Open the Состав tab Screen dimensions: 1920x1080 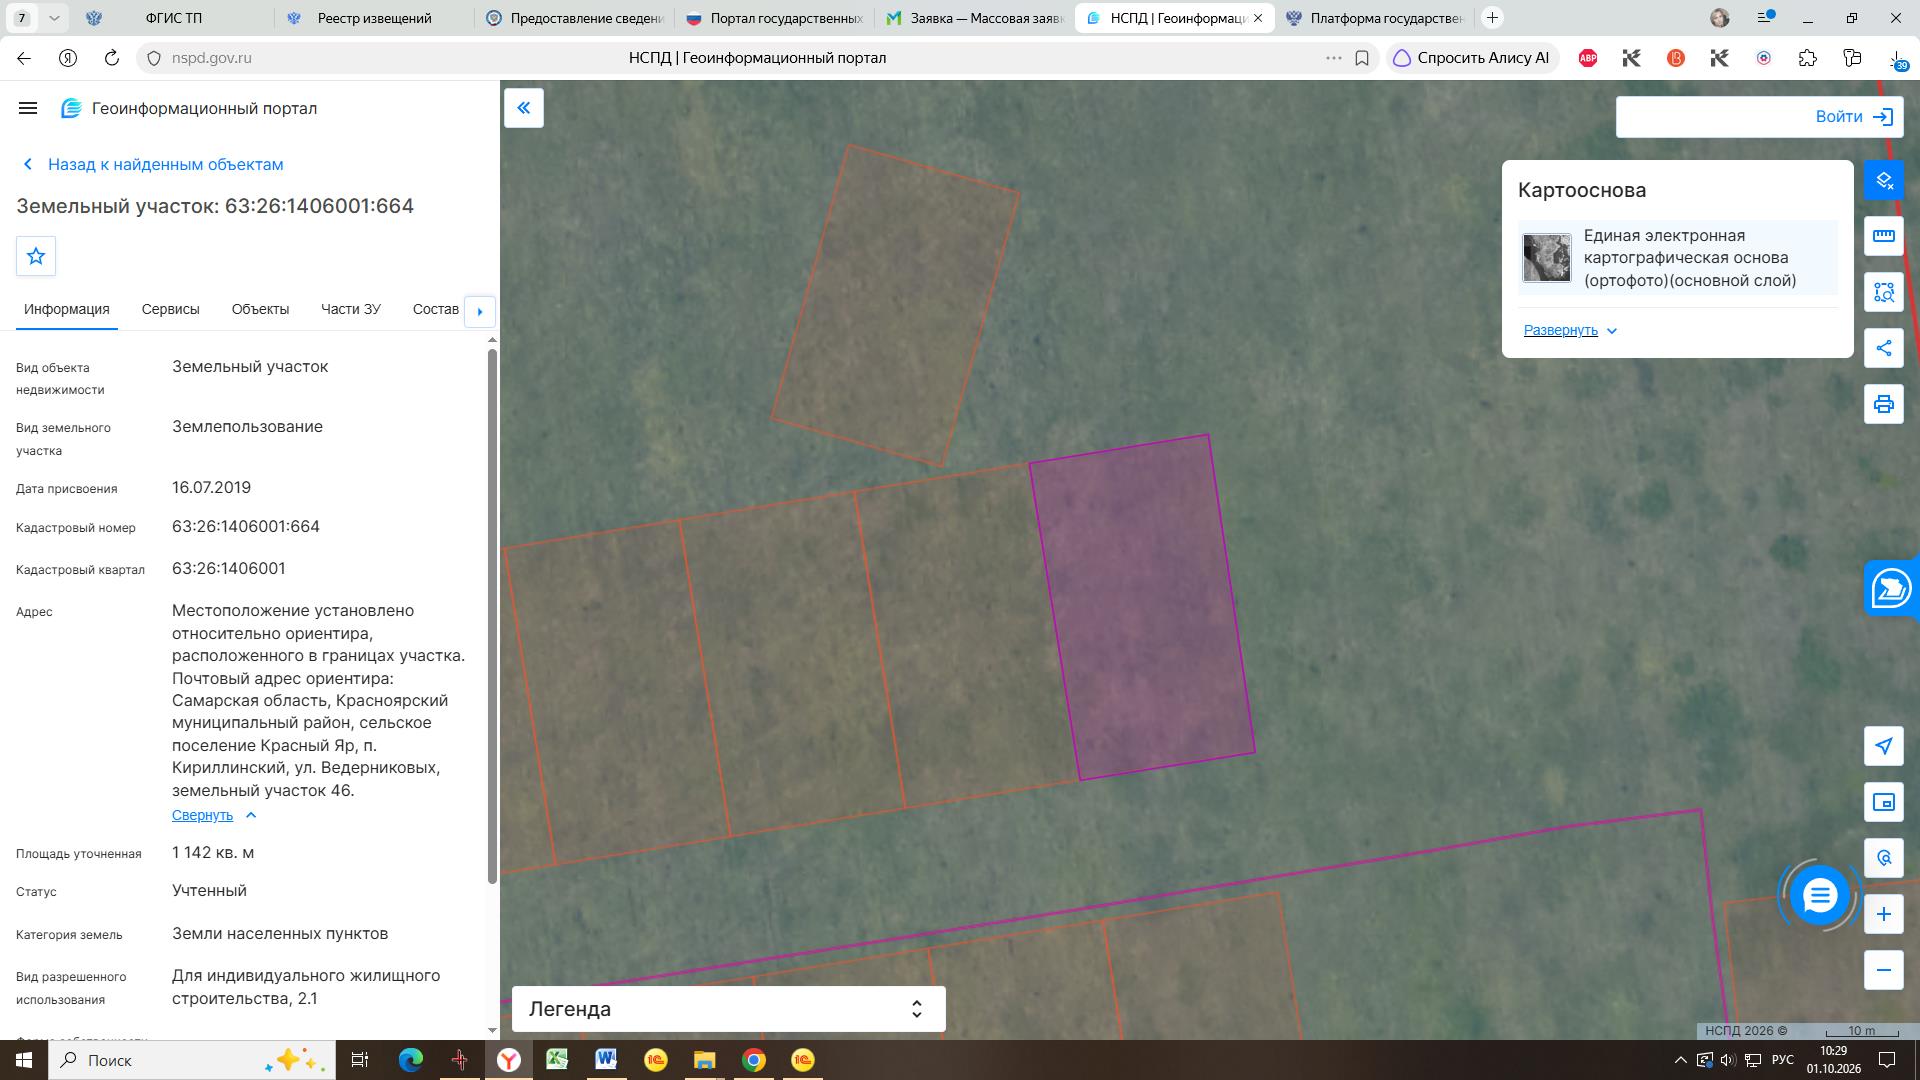(x=436, y=309)
